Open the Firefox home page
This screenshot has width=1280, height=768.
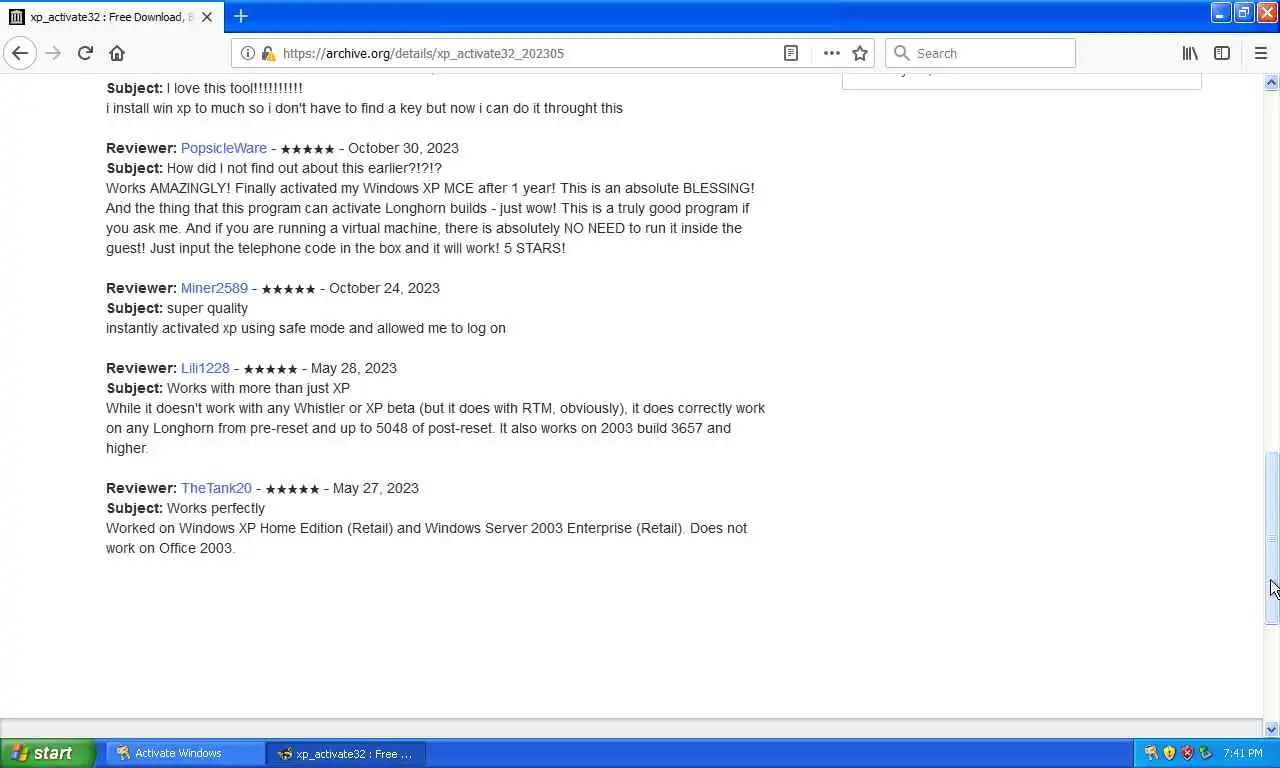pos(117,53)
